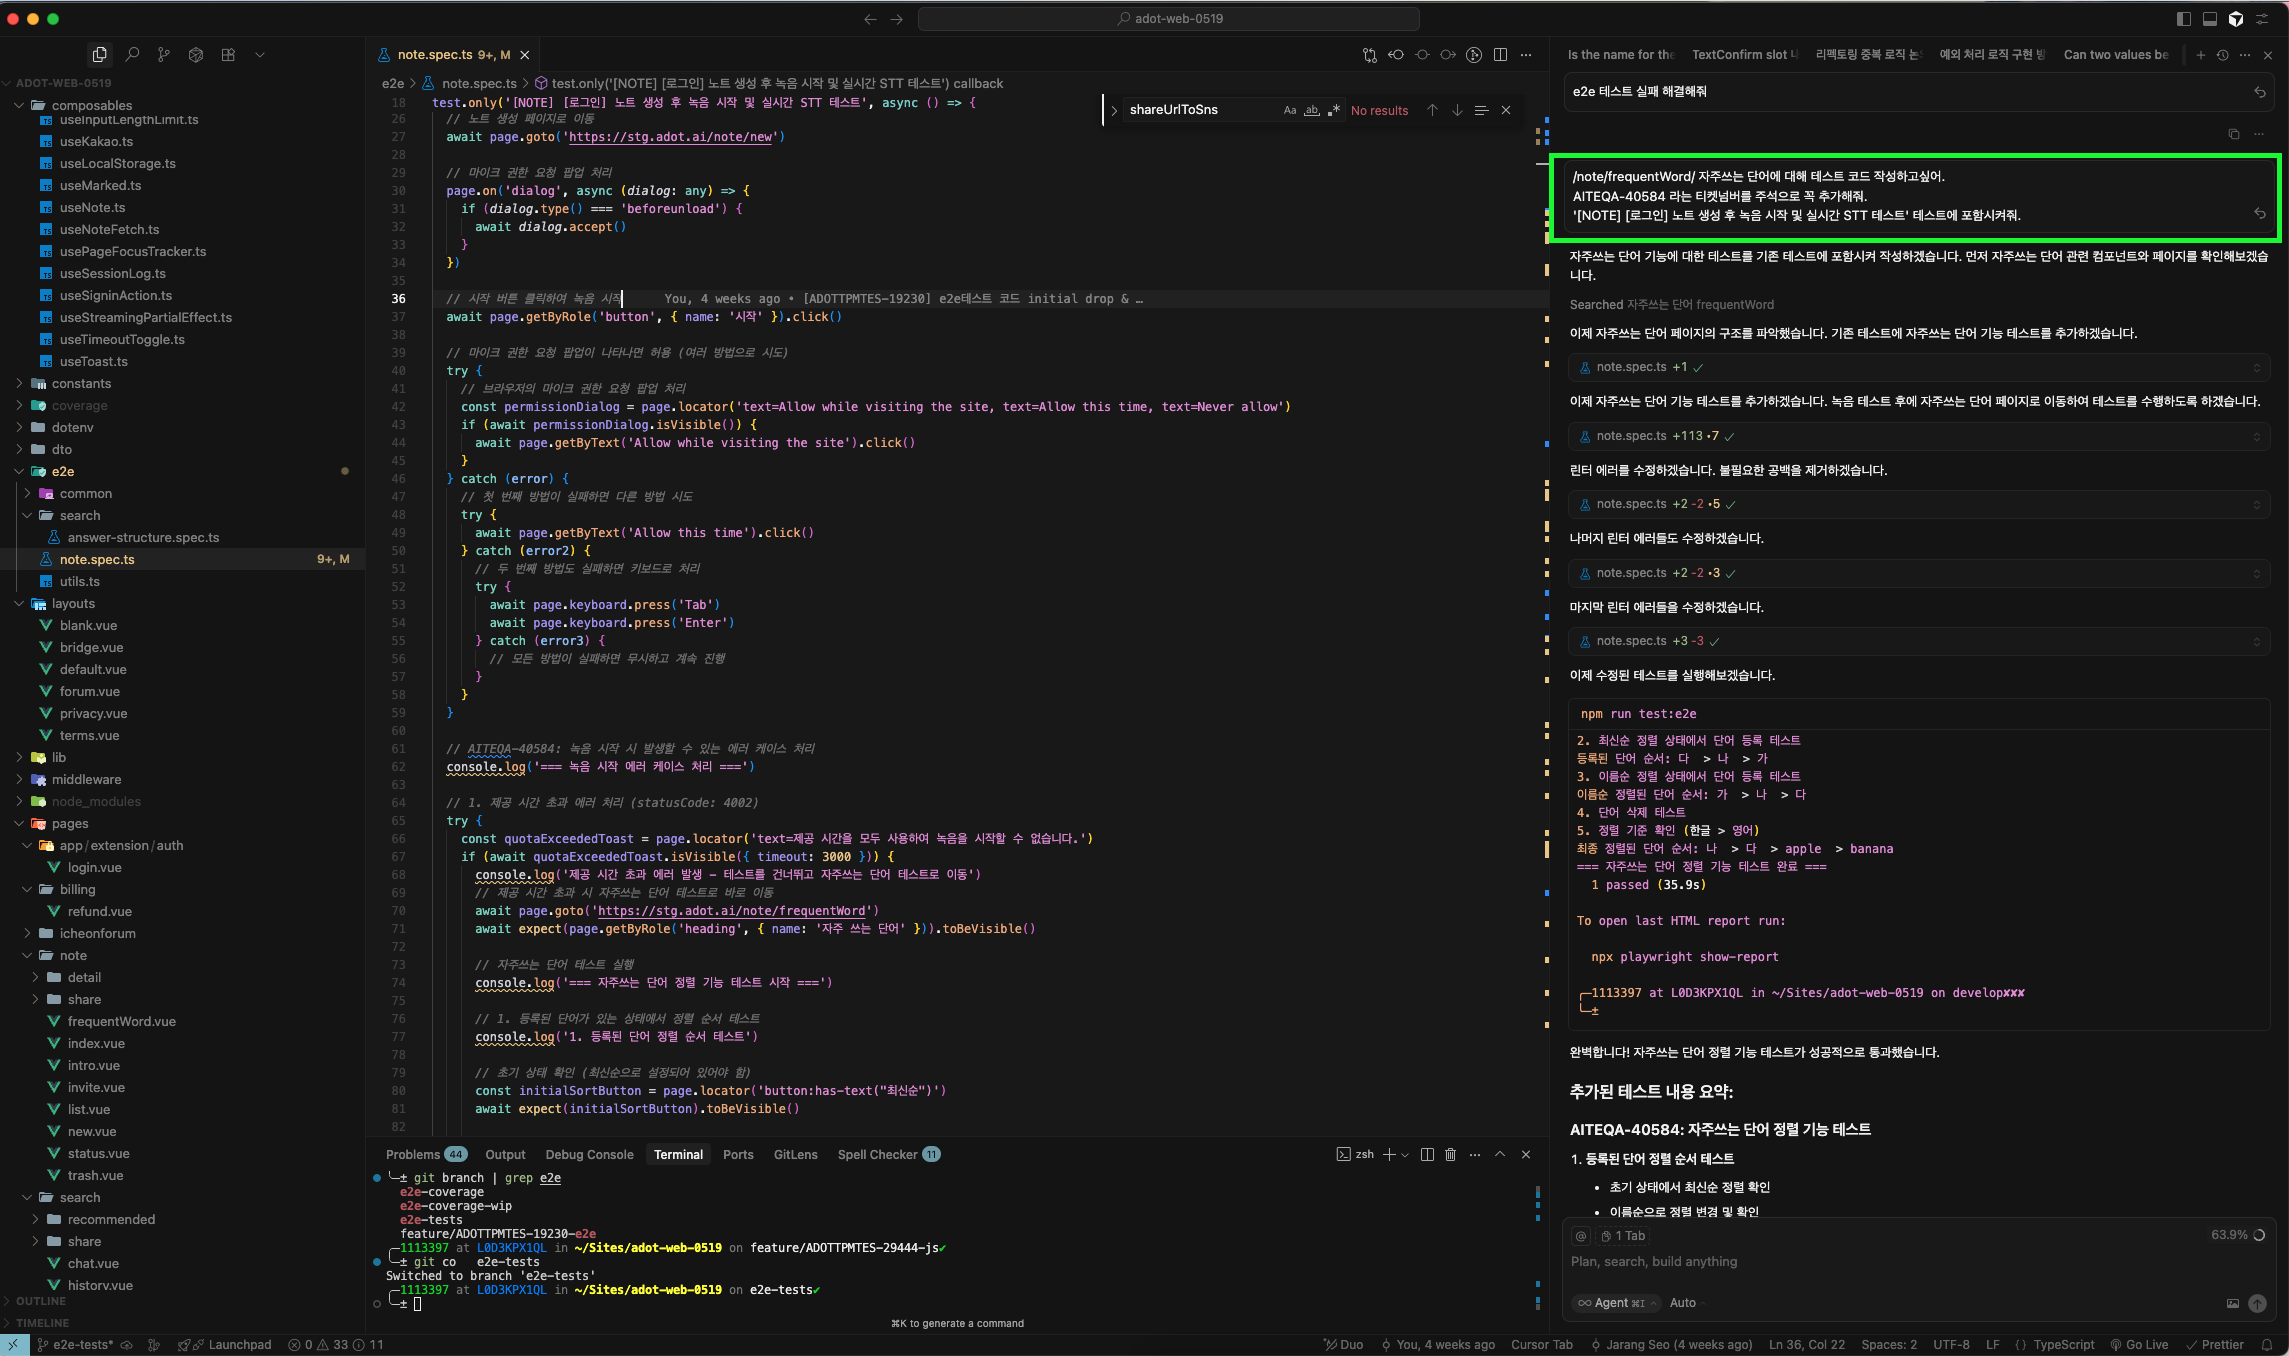
Task: Switch to the Problems panel tab
Action: point(425,1154)
